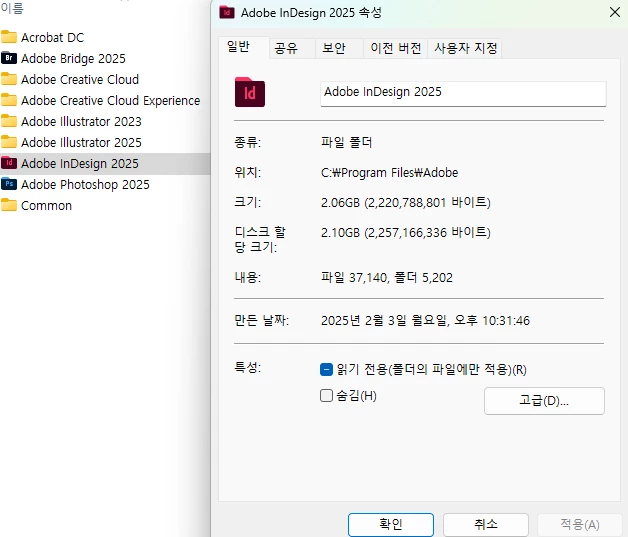Open advanced attributes with 고급(D)... button
The height and width of the screenshot is (537, 628).
544,400
